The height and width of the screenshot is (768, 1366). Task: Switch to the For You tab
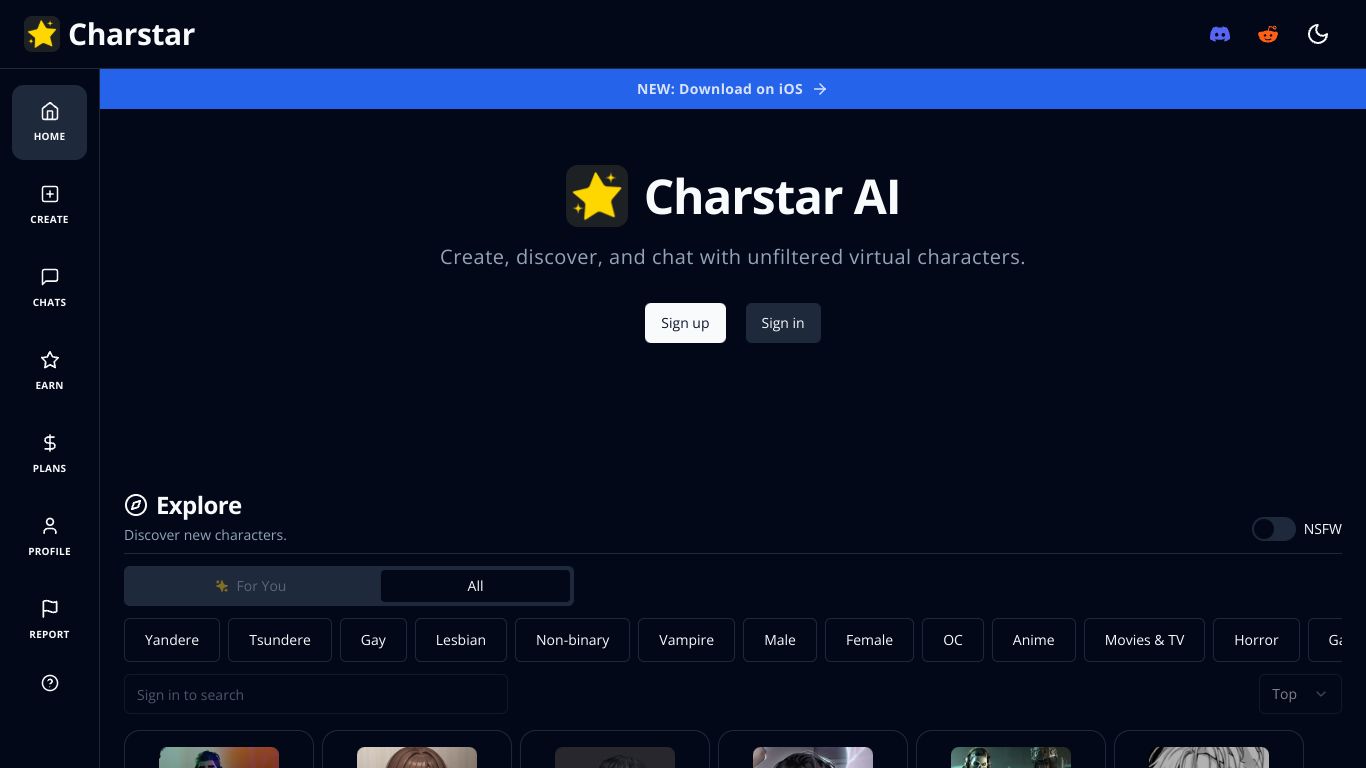click(x=252, y=586)
